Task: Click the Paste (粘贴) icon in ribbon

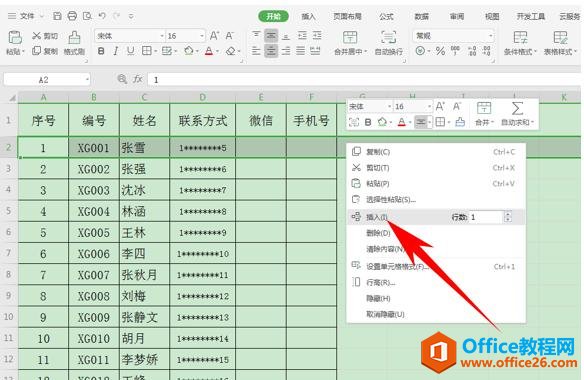Action: click(15, 38)
